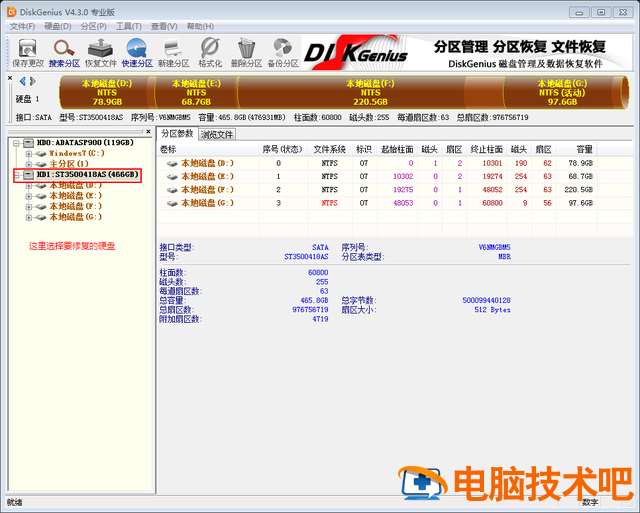Select 本地磁盘(D:) row in partition table
This screenshot has height=513, width=640.
point(378,163)
